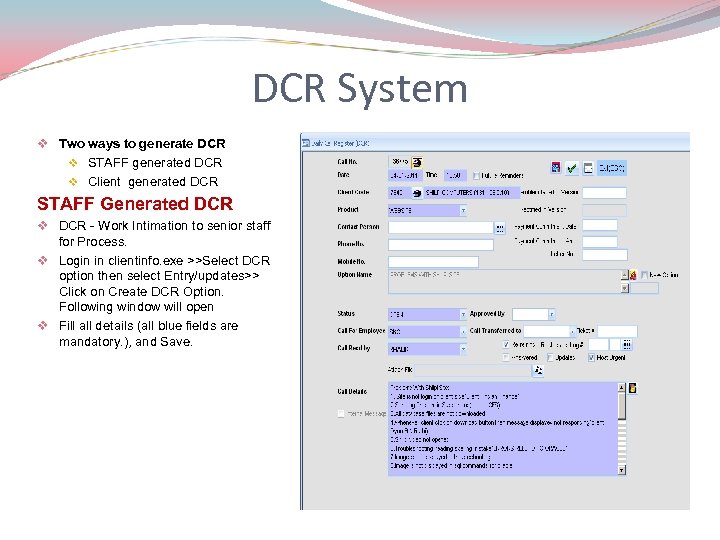Click the lookup icon beside Client Code

pyautogui.click(x=416, y=193)
